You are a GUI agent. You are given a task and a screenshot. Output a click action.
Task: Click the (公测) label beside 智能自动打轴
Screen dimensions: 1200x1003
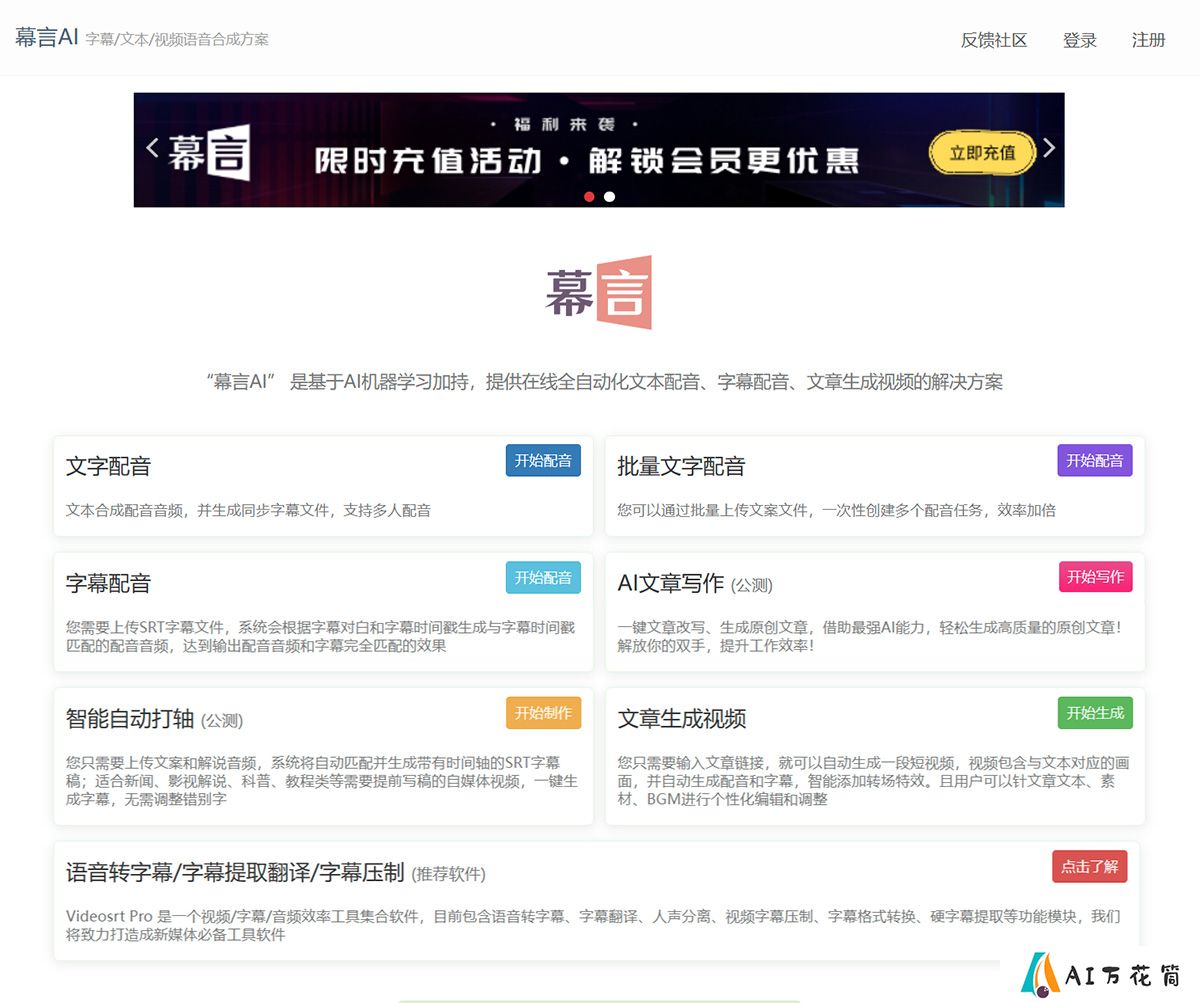222,720
